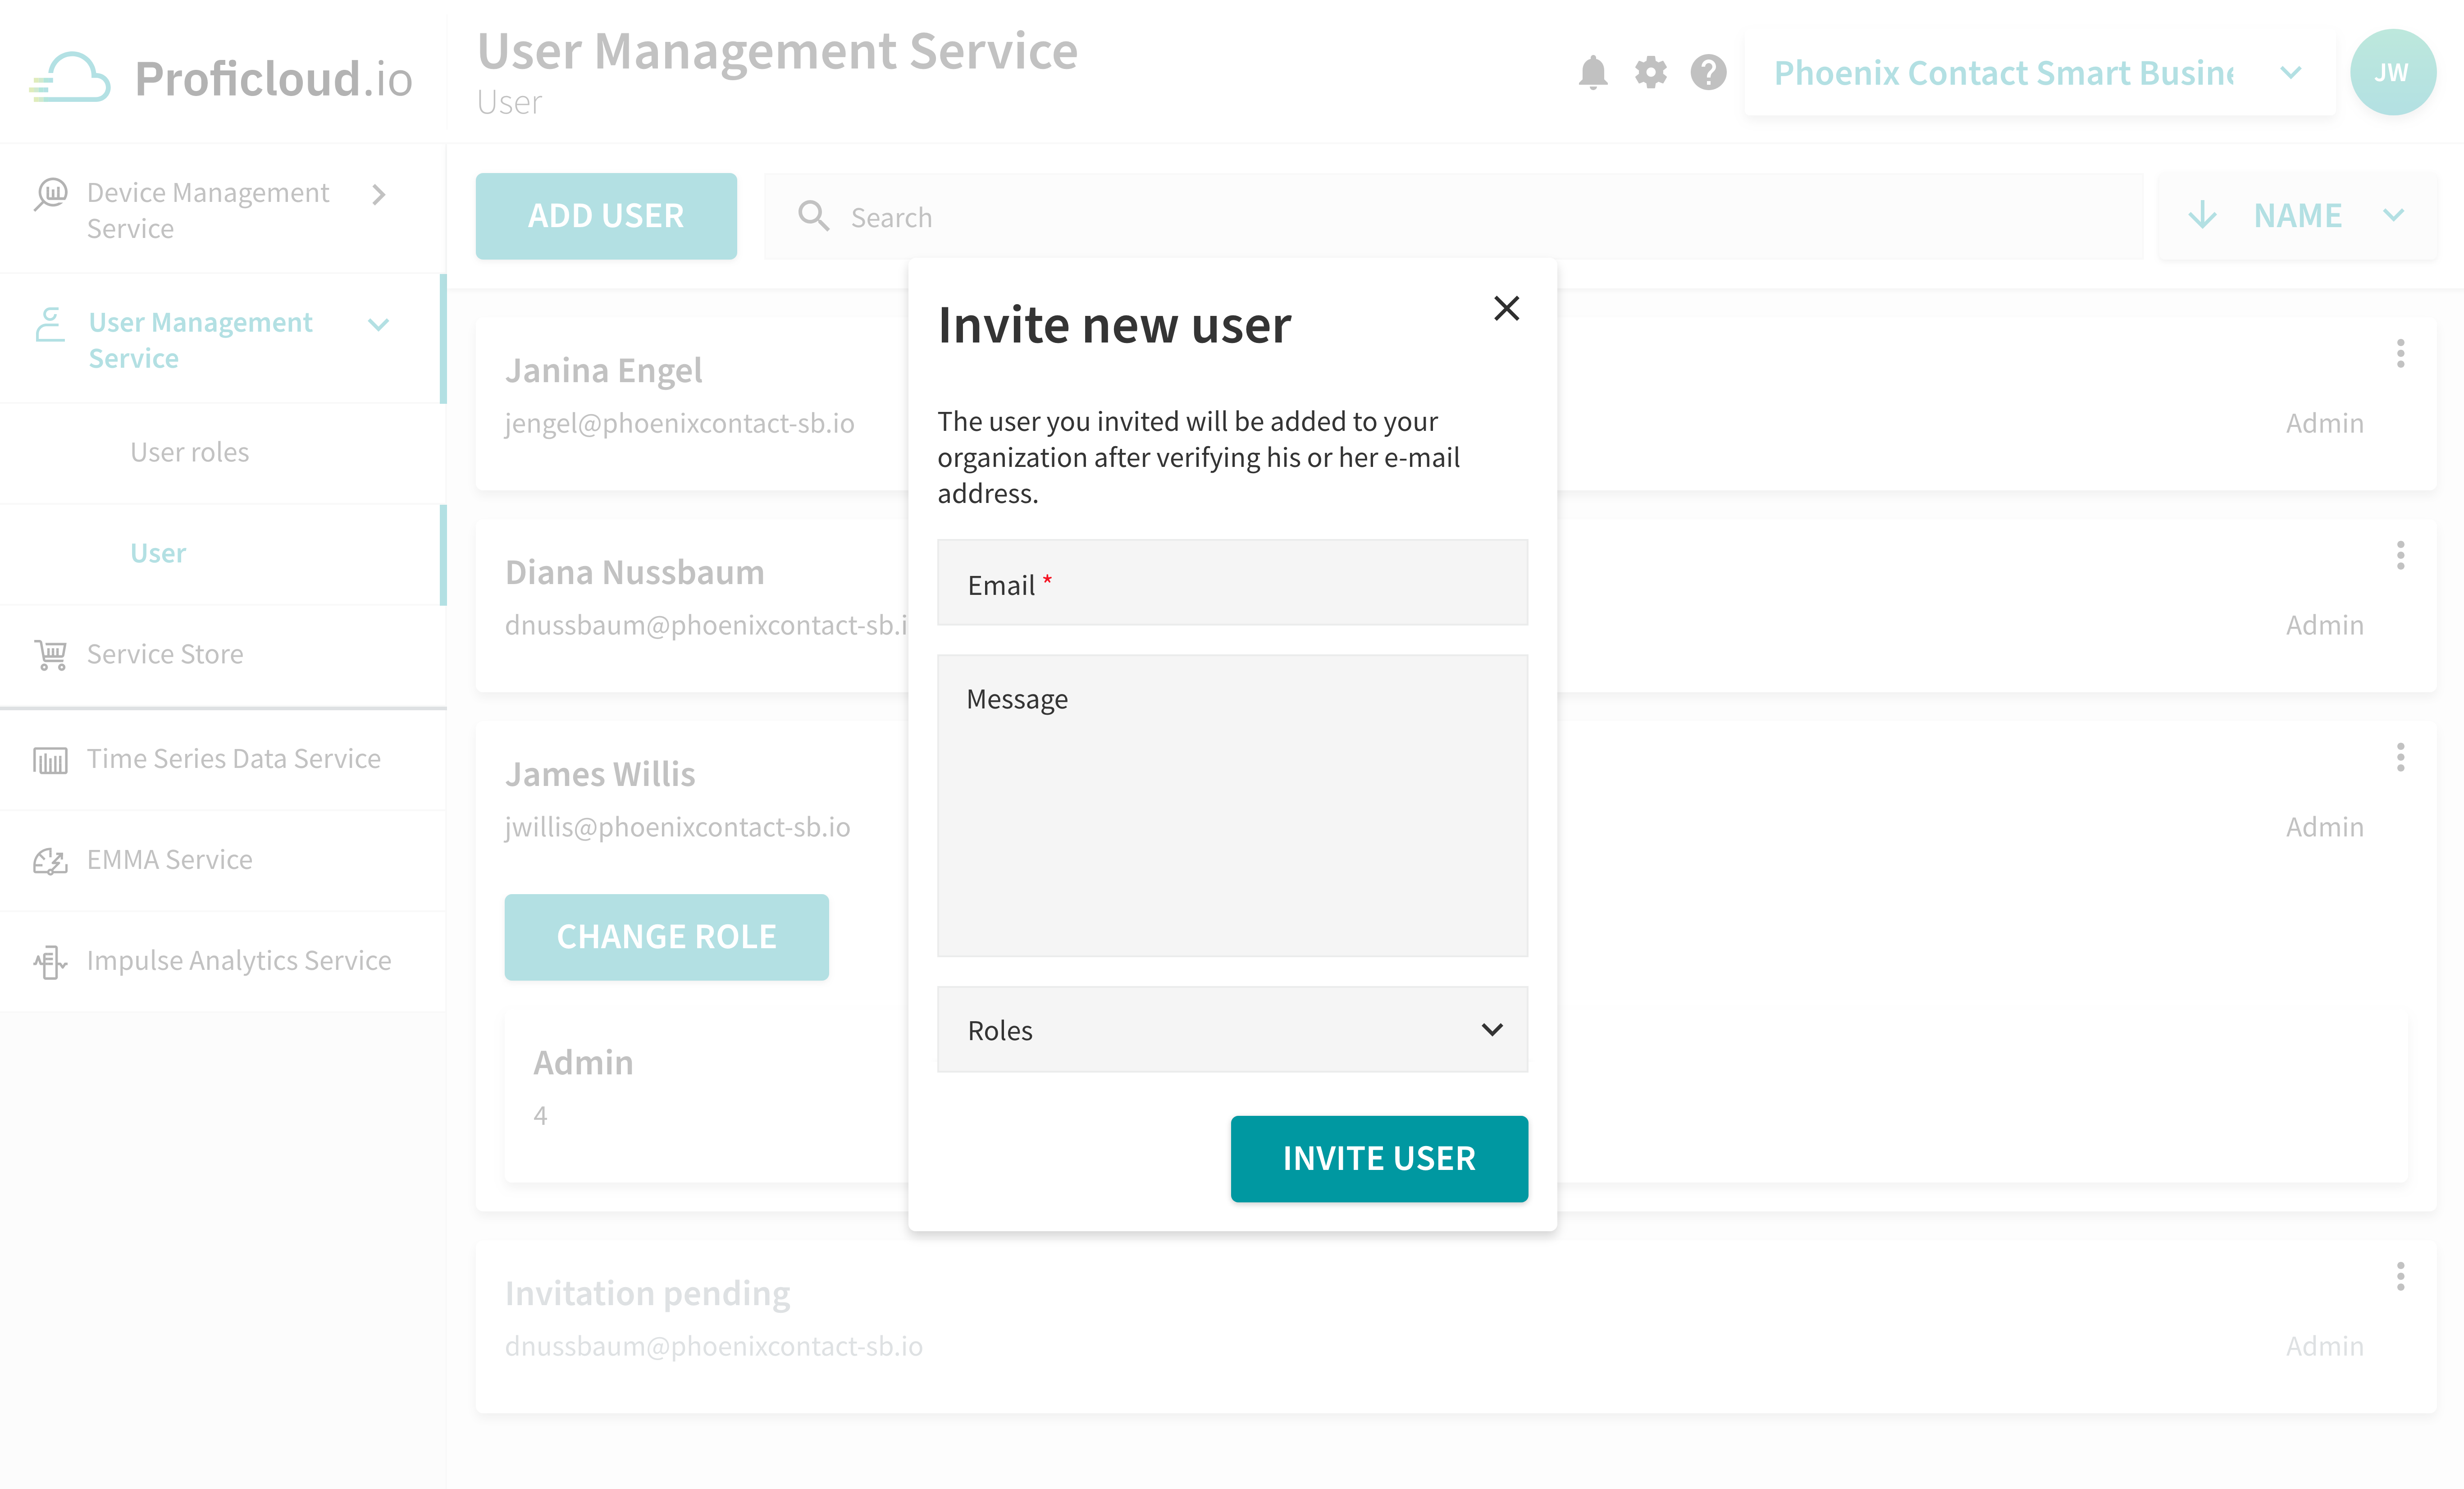Viewport: 2464px width, 1489px height.
Task: Click the Search input field
Action: click(1454, 216)
